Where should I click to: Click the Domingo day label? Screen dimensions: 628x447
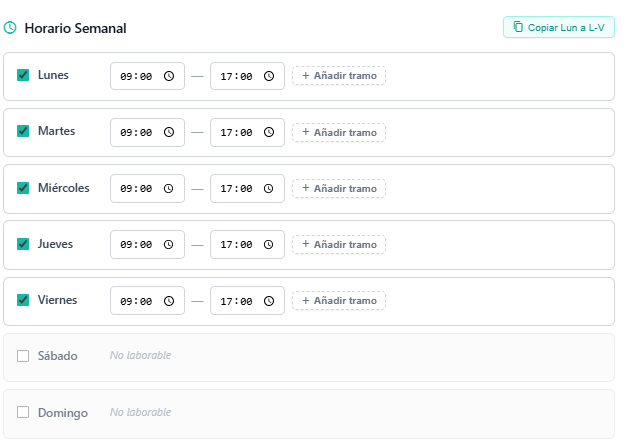click(63, 413)
